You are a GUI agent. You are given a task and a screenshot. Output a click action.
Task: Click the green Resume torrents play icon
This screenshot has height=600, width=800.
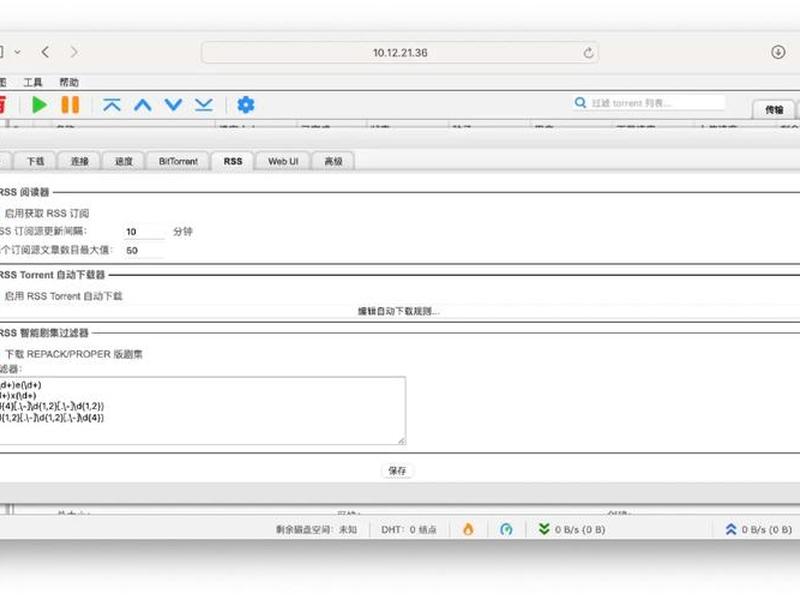pos(39,105)
